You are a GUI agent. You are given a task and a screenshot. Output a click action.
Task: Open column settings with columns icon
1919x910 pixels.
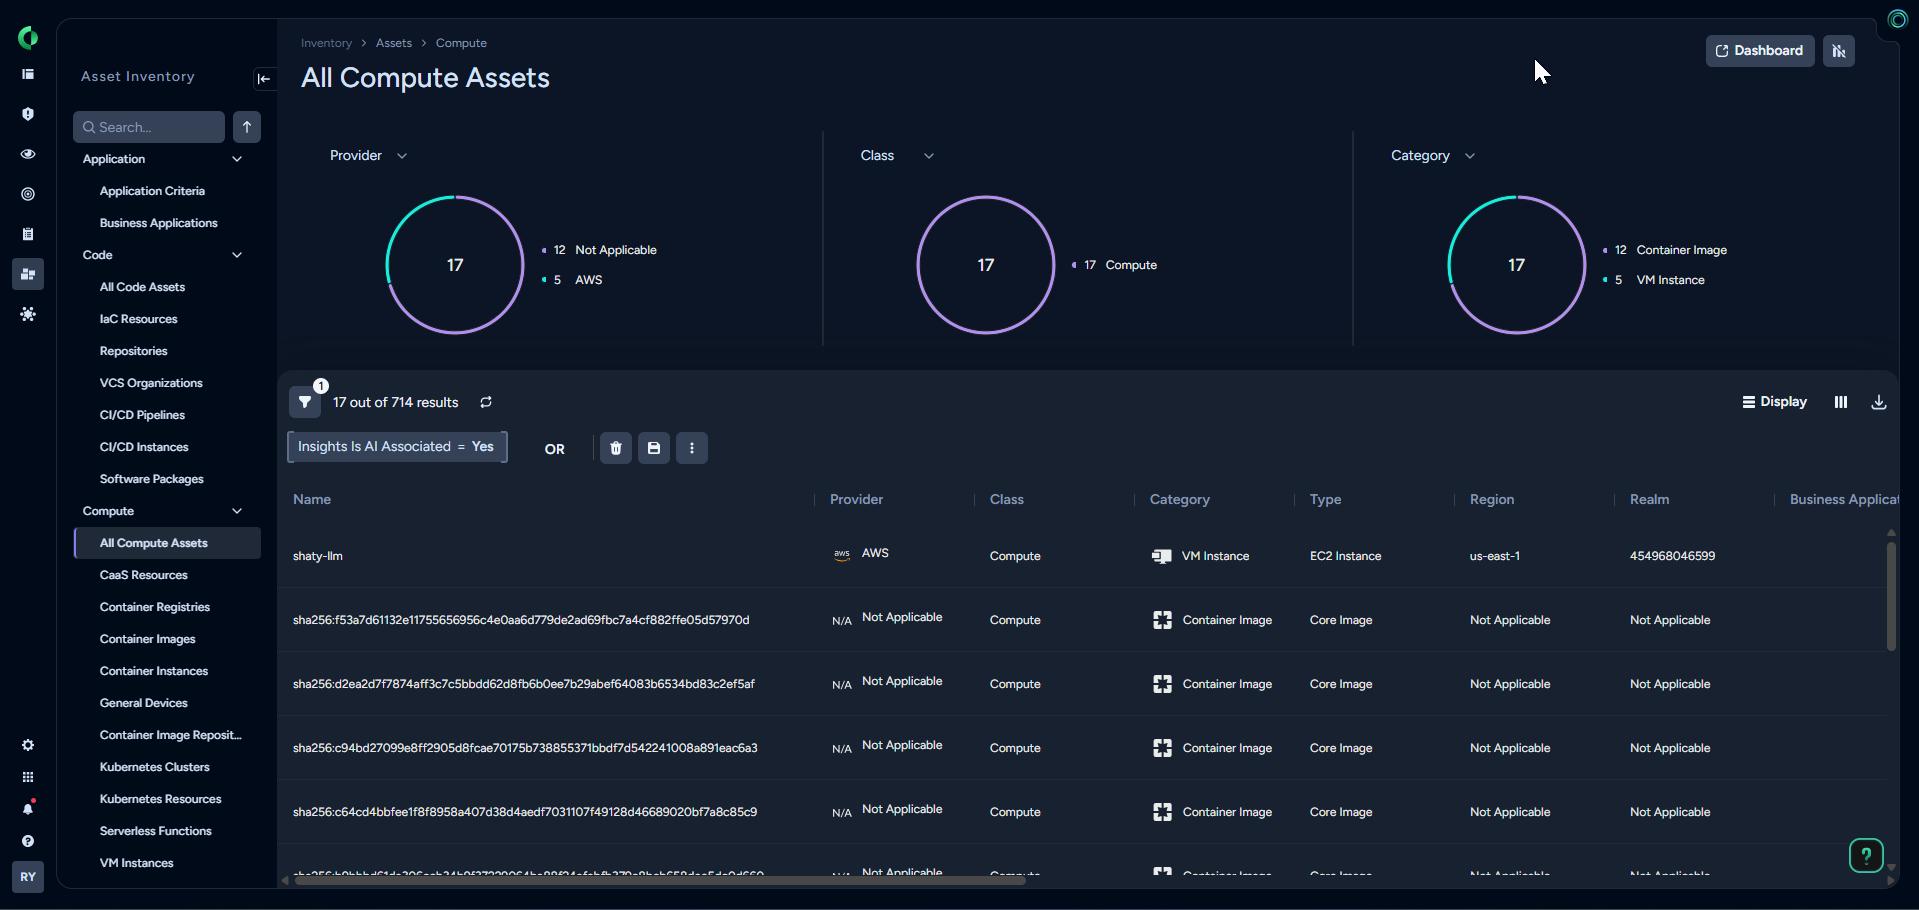[1841, 402]
